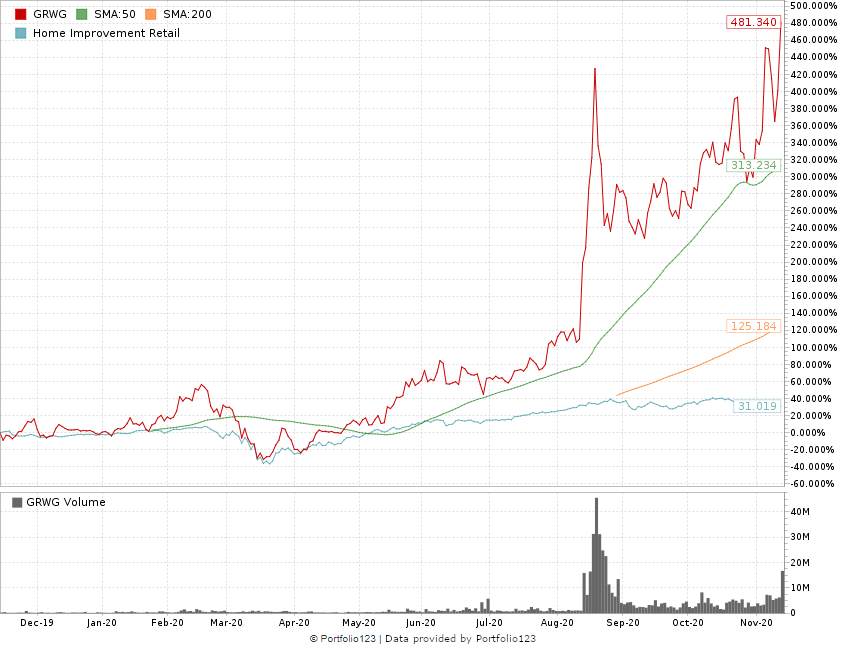Click the last November volume bar
Viewport: 845px width, 650px height.
coord(782,592)
